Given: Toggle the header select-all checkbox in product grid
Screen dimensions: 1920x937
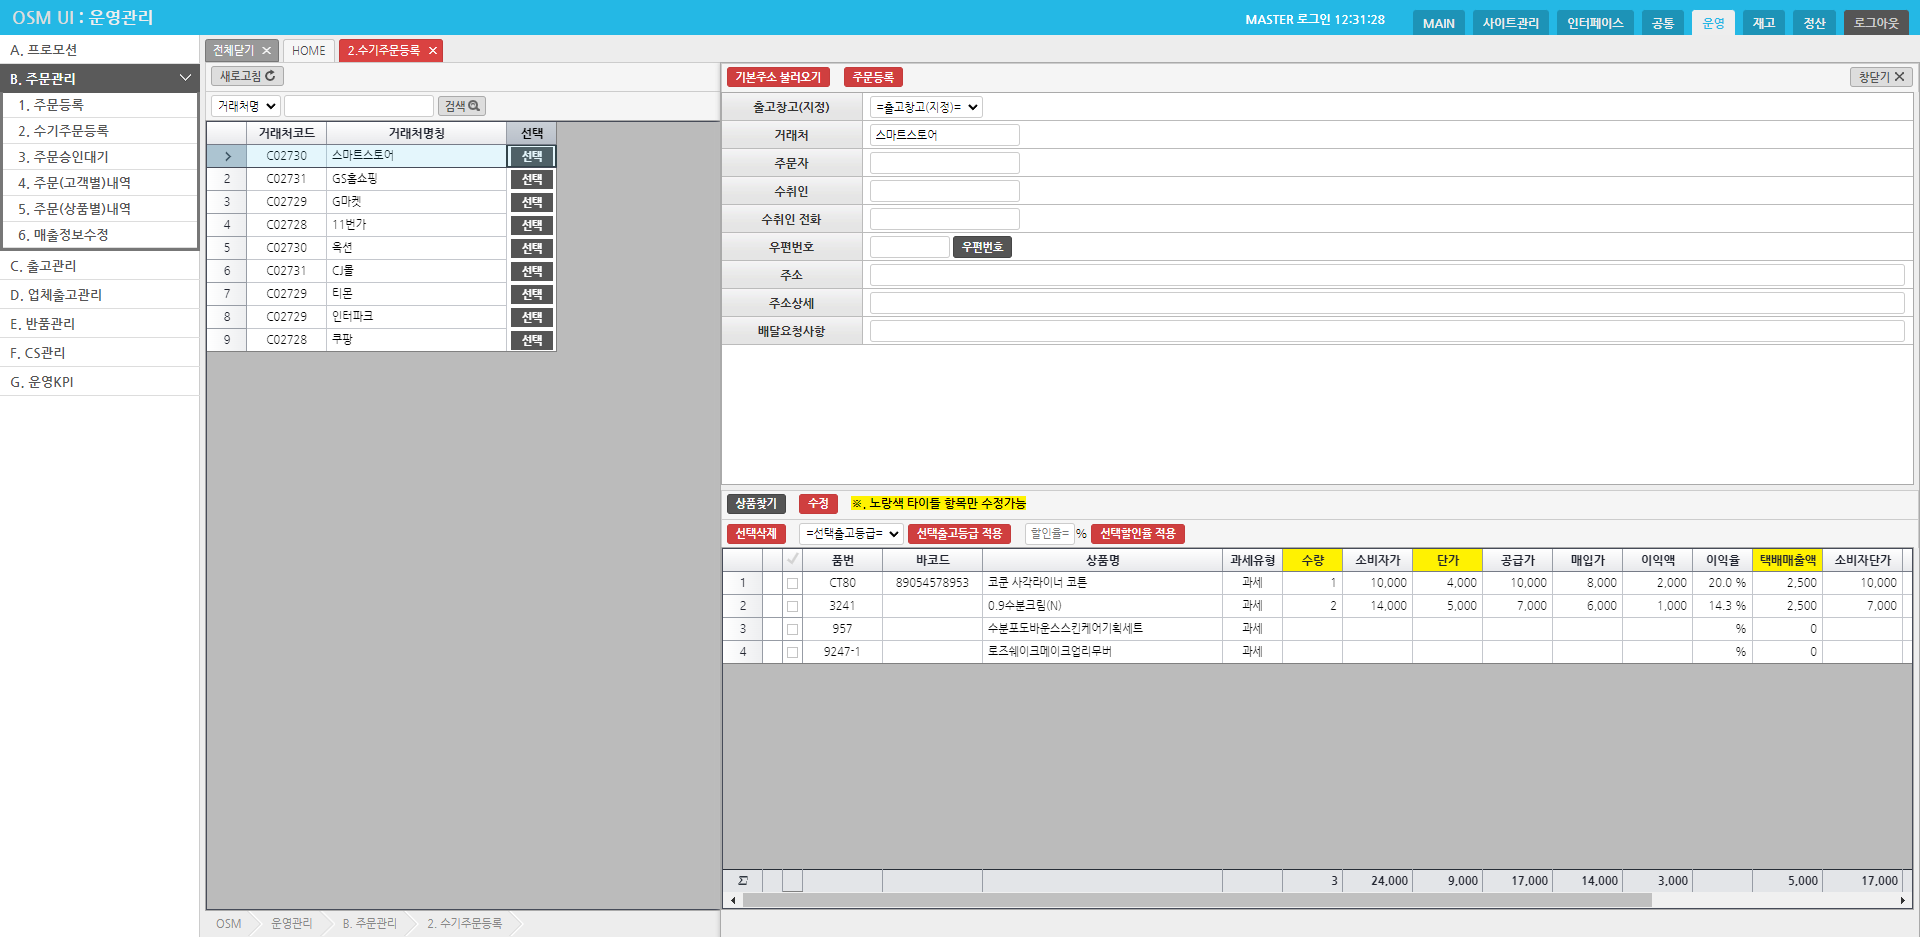Looking at the screenshot, I should (792, 559).
